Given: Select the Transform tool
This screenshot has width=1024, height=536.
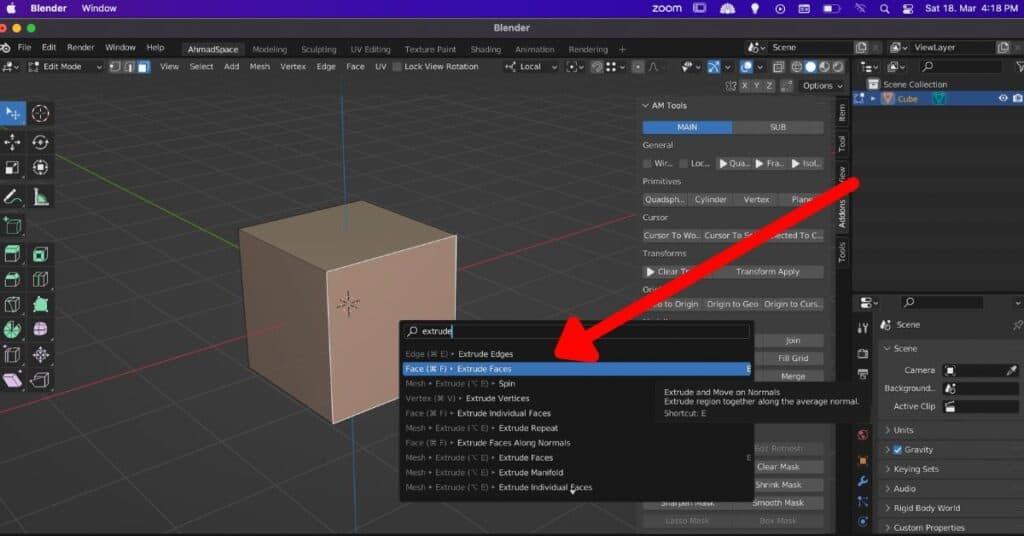Looking at the screenshot, I should tap(40, 168).
